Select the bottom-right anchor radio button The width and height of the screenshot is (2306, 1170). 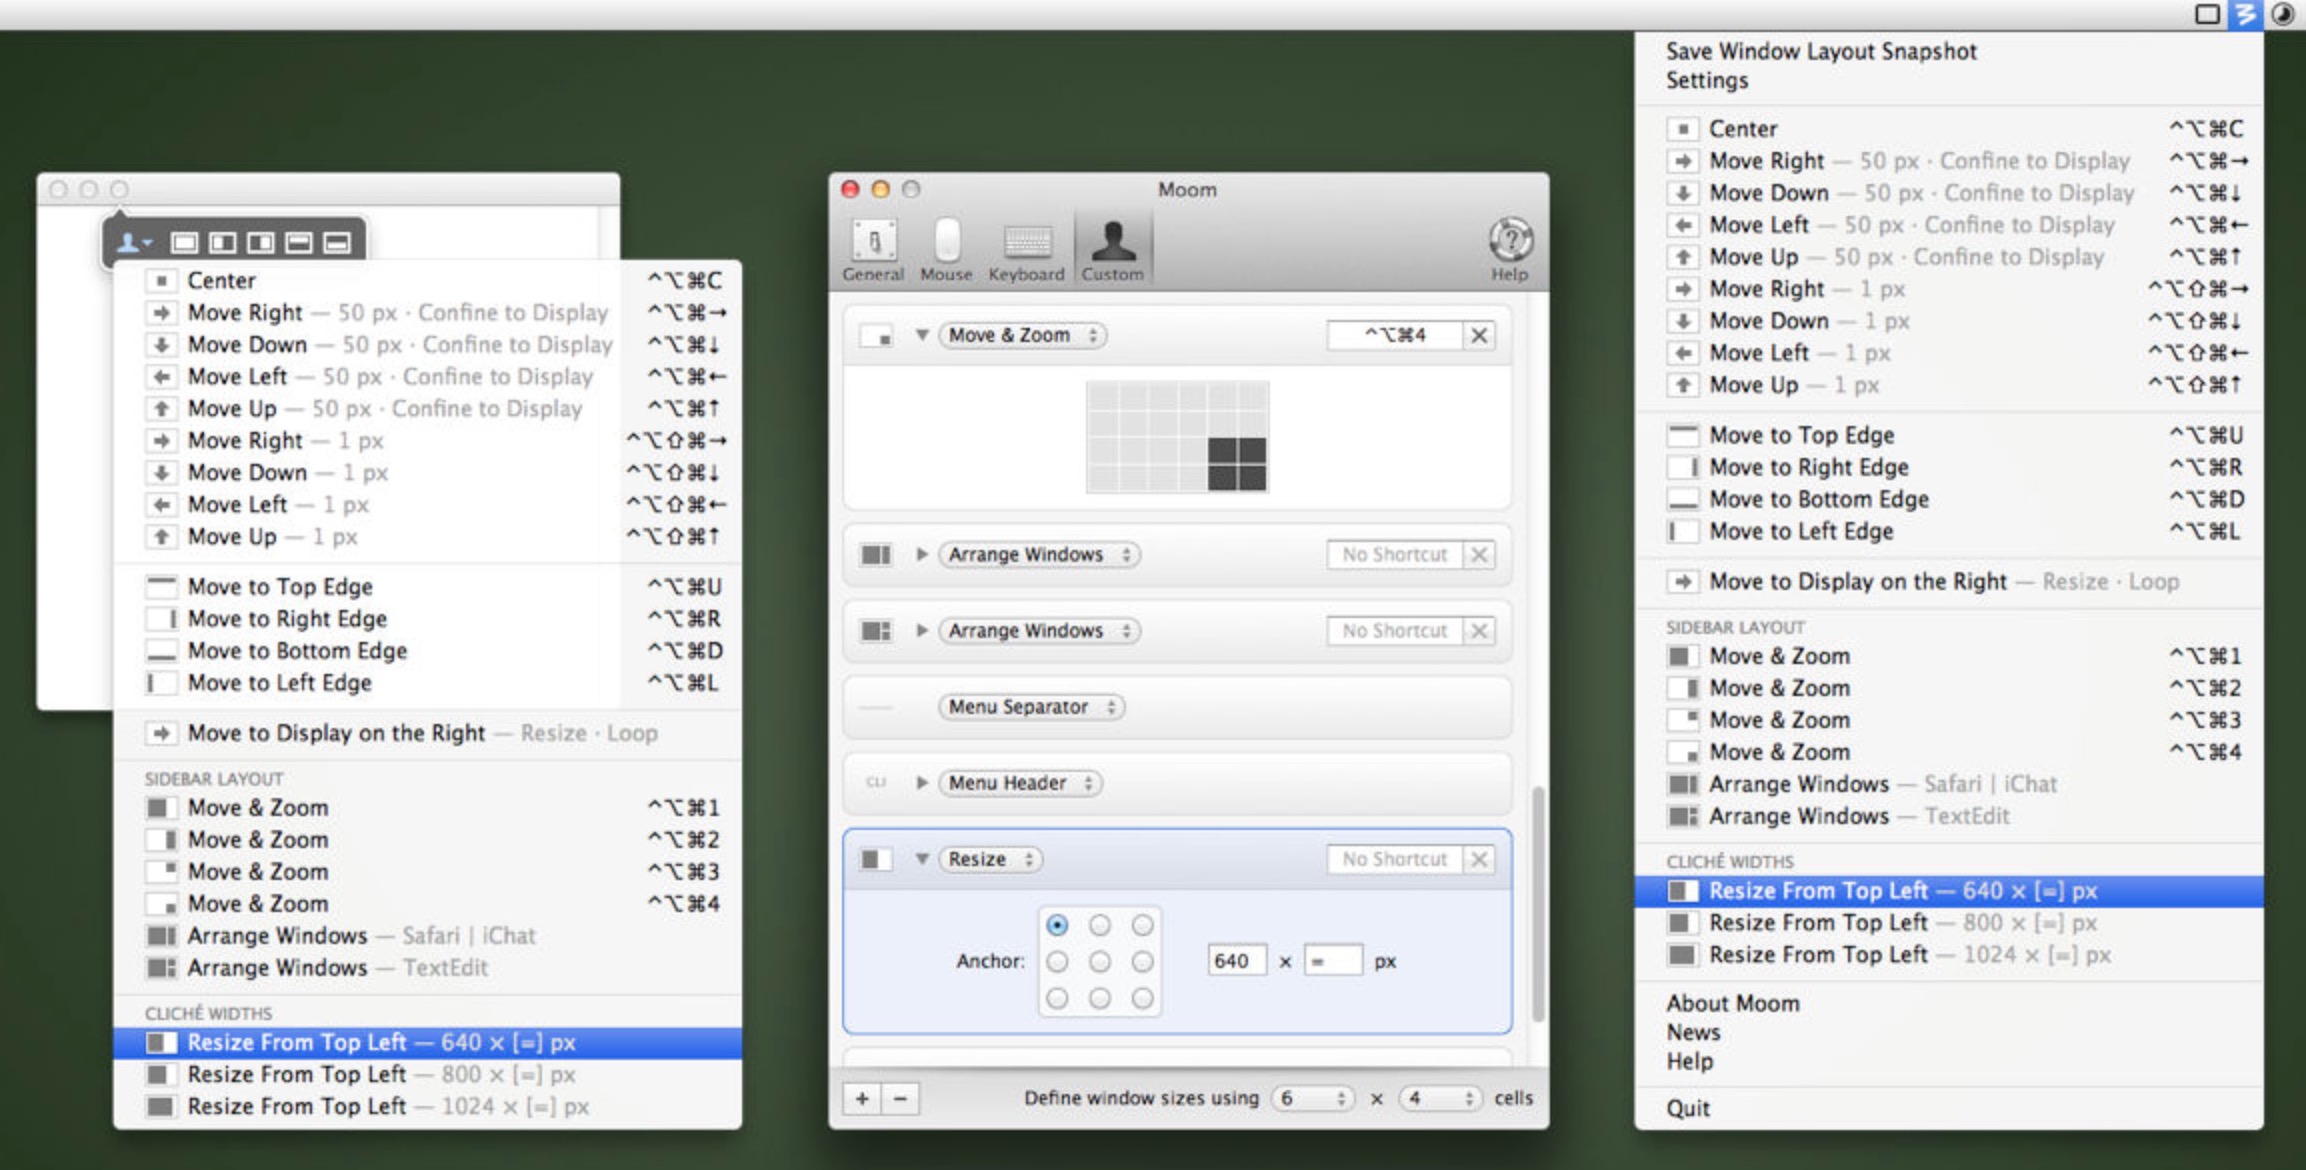[1142, 998]
